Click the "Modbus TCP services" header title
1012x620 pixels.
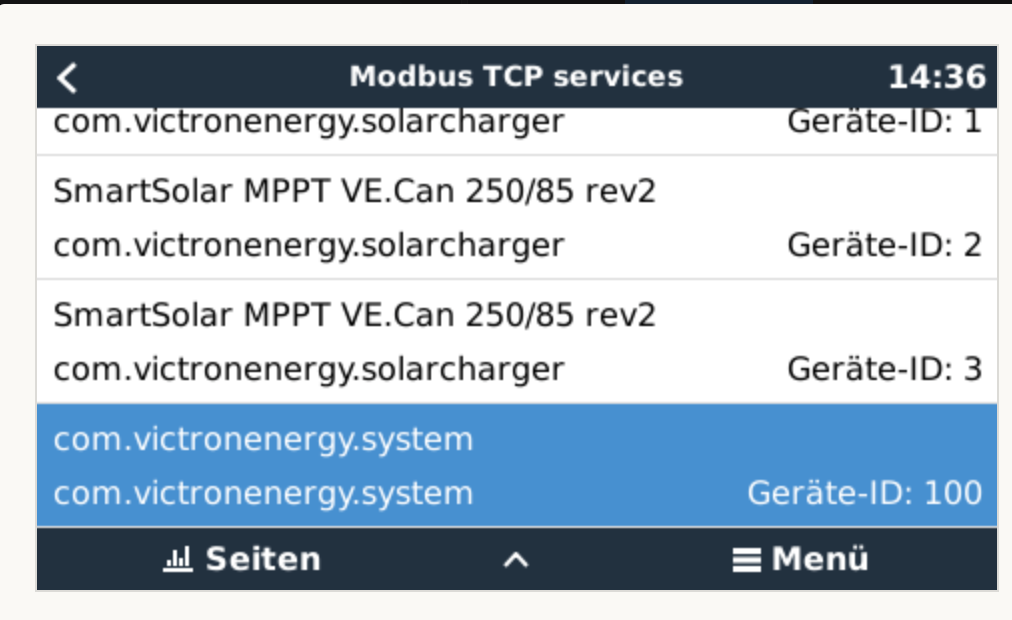516,77
